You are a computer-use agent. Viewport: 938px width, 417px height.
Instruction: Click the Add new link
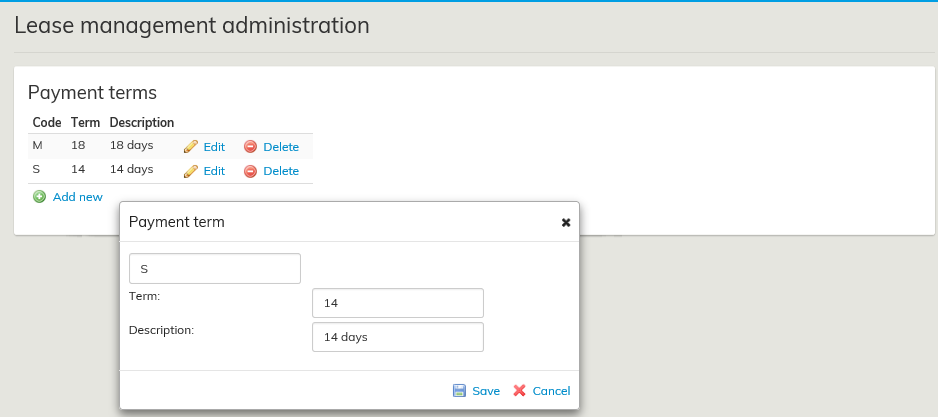[77, 197]
